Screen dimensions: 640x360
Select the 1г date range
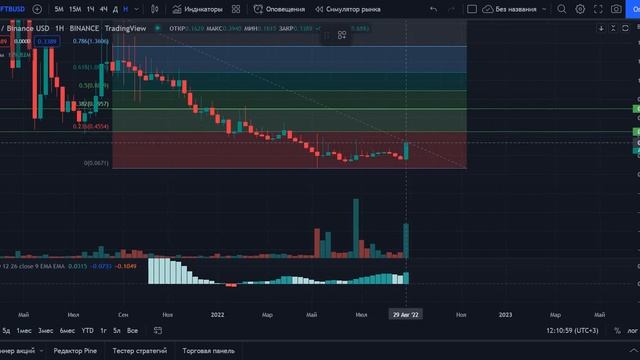pos(104,331)
